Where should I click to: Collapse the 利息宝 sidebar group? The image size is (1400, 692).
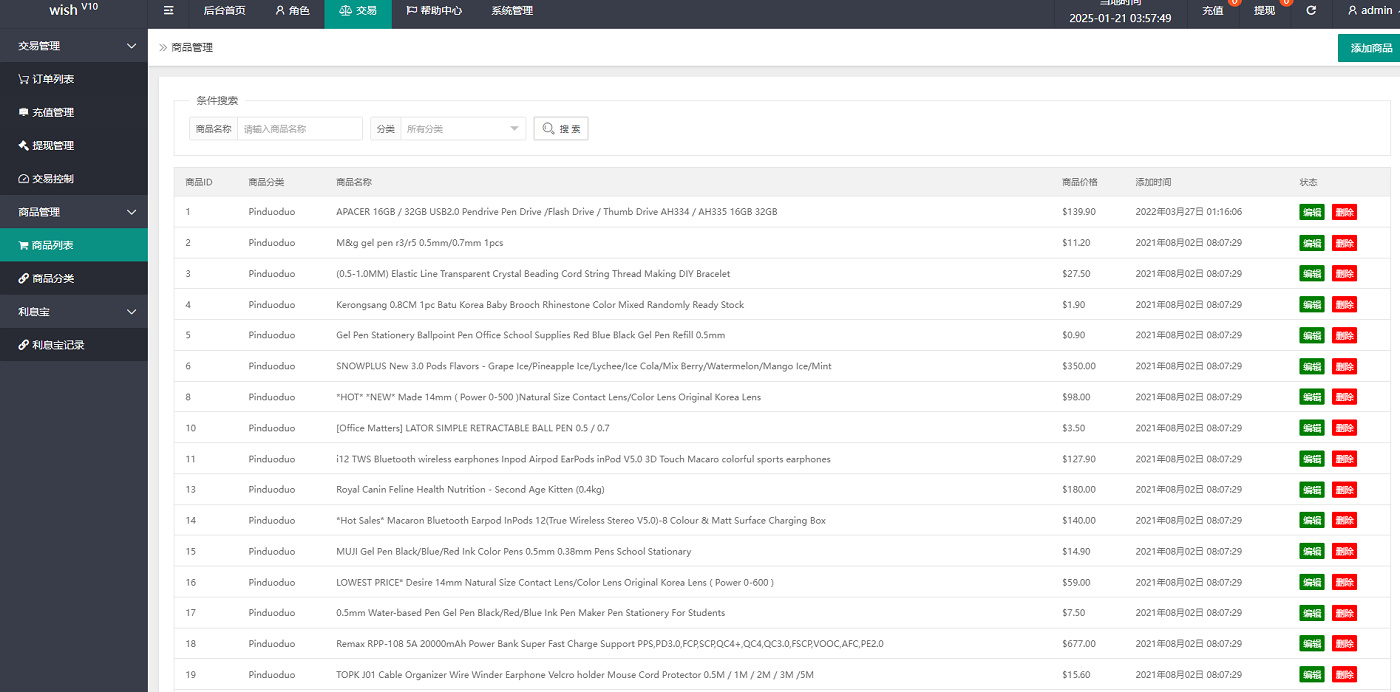tap(73, 311)
